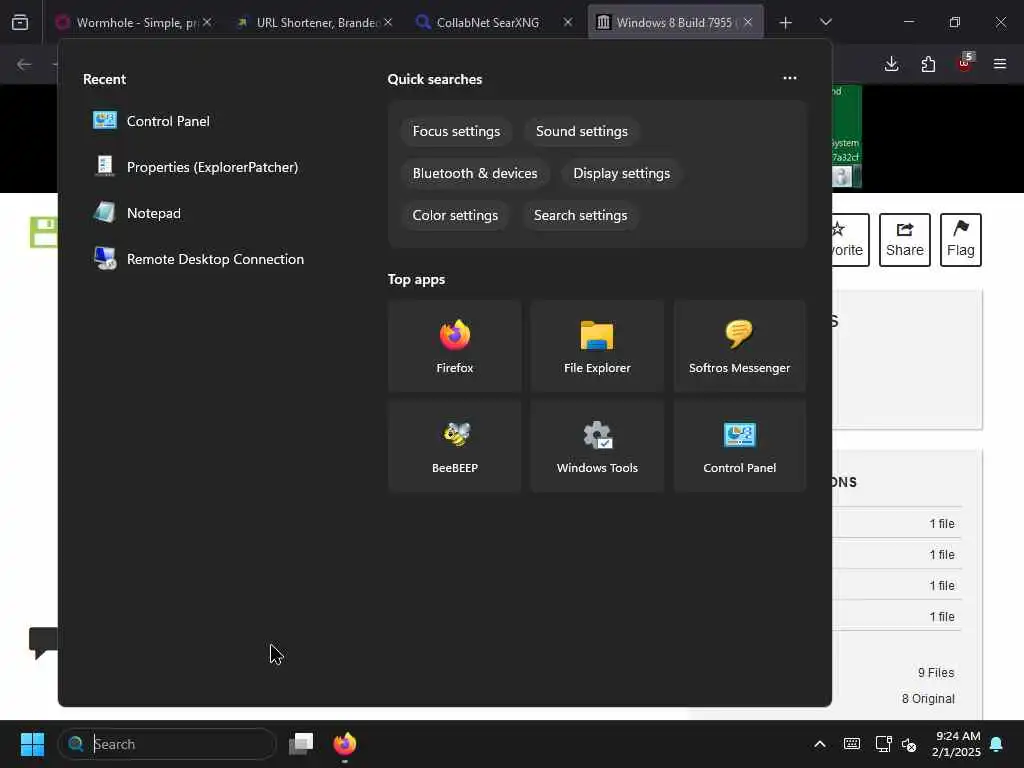Click Sound settings quick search
The height and width of the screenshot is (768, 1024).
(x=581, y=131)
